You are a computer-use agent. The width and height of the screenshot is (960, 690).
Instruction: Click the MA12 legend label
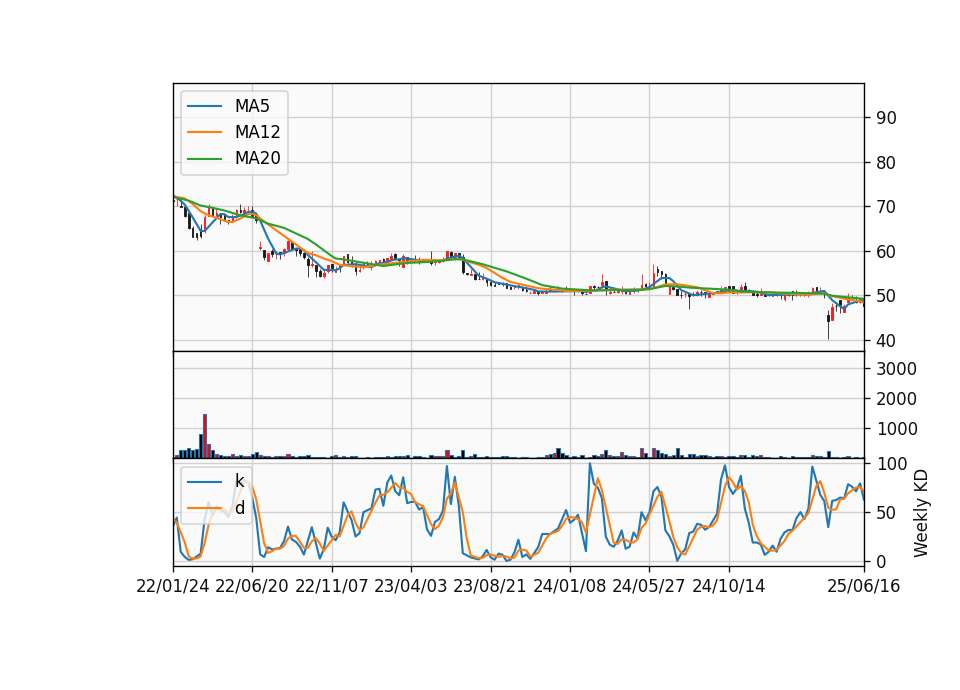click(x=257, y=132)
